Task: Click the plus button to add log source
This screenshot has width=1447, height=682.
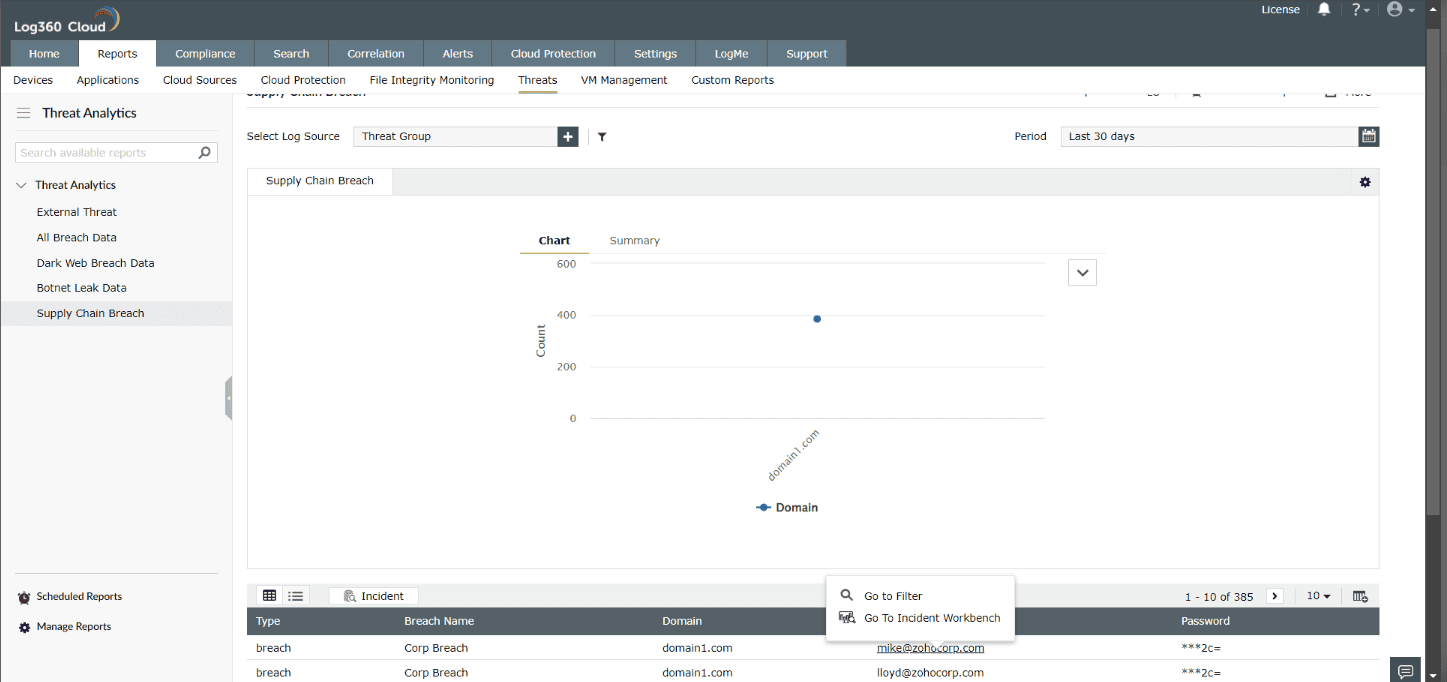Action: [x=568, y=136]
